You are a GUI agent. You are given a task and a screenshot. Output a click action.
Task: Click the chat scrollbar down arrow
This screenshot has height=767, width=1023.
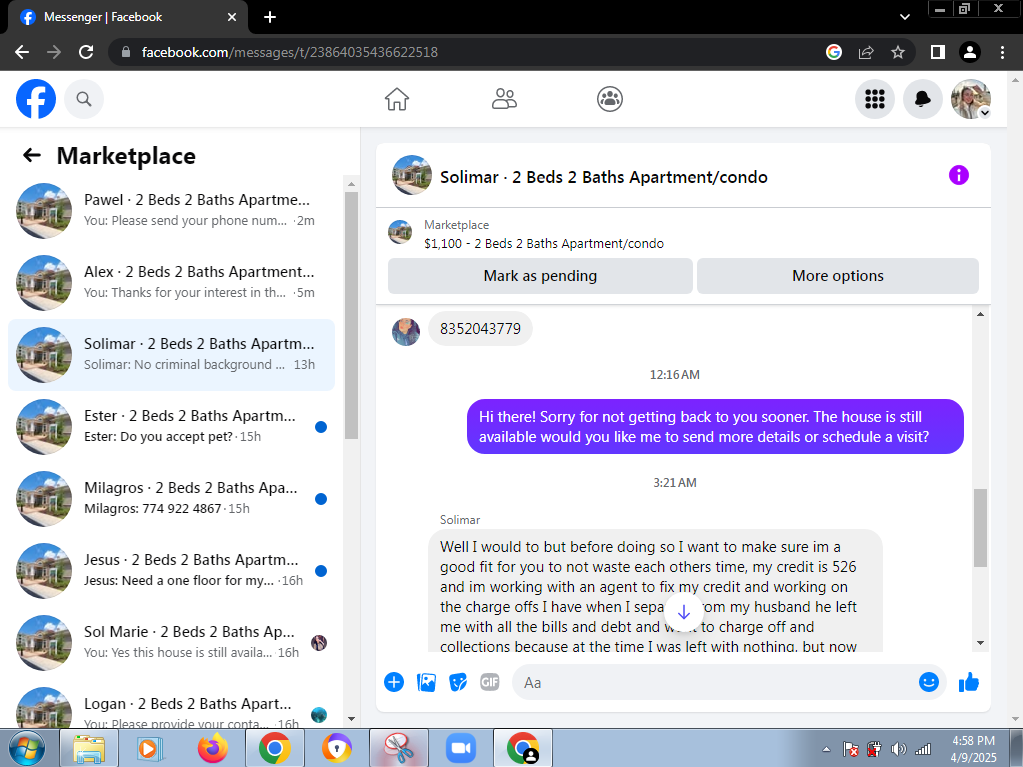point(980,643)
